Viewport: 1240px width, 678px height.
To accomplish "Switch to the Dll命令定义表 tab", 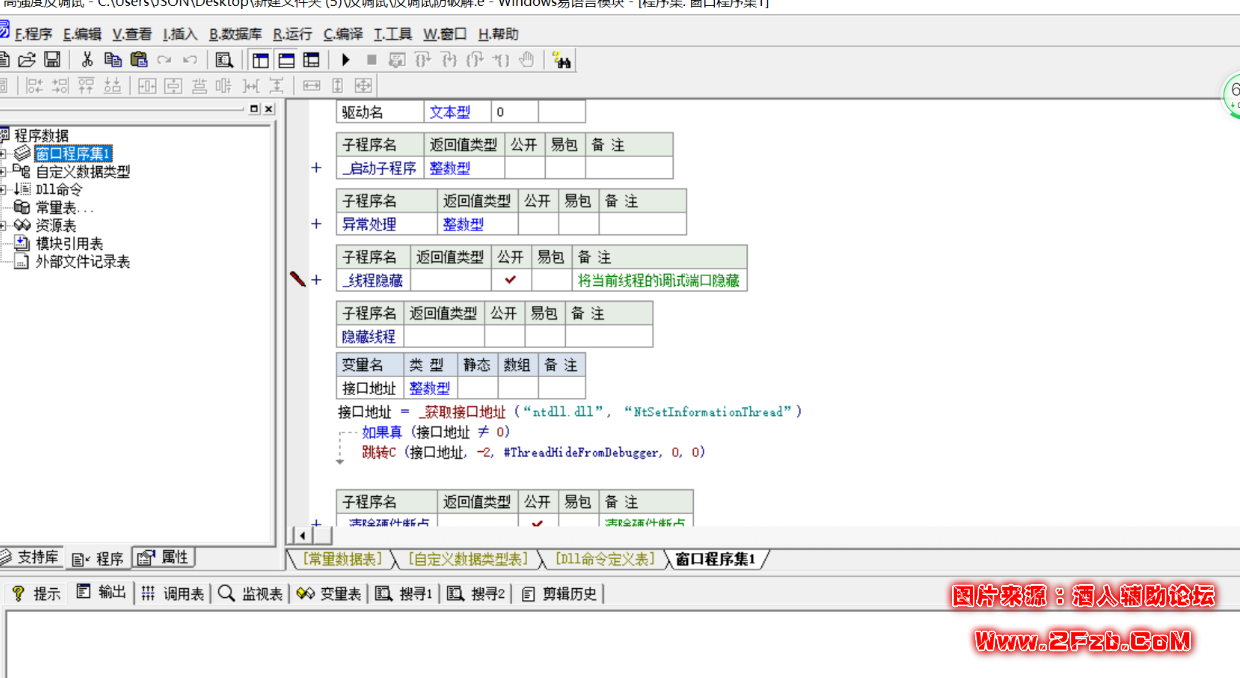I will pos(605,559).
